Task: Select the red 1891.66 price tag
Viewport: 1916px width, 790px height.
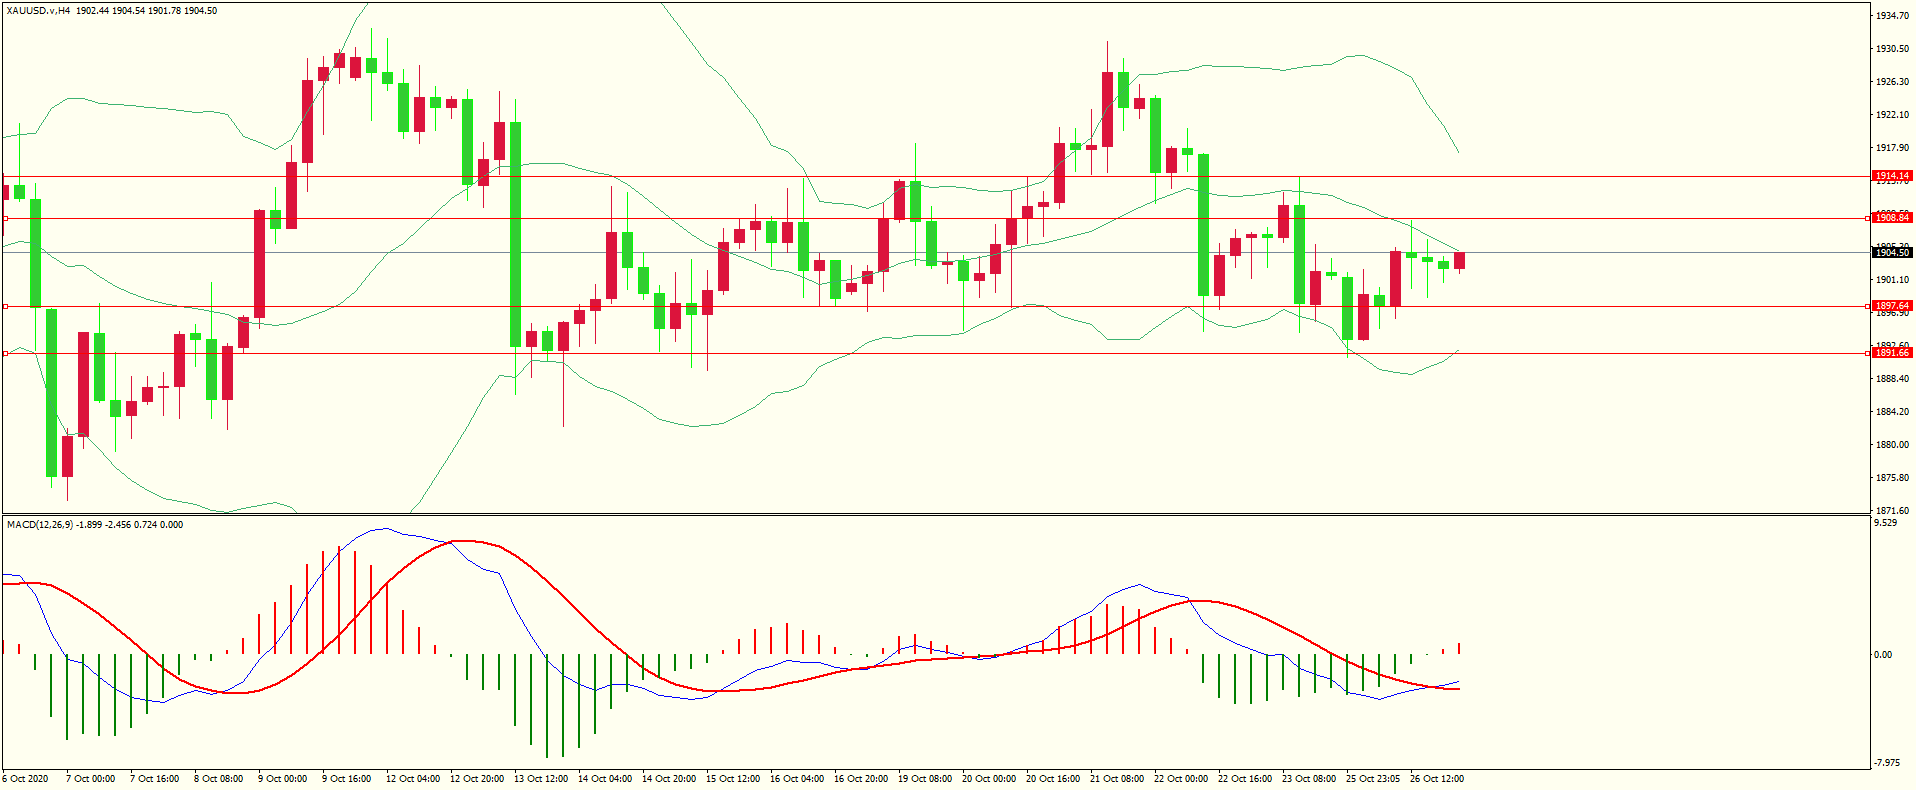Action: point(1892,353)
